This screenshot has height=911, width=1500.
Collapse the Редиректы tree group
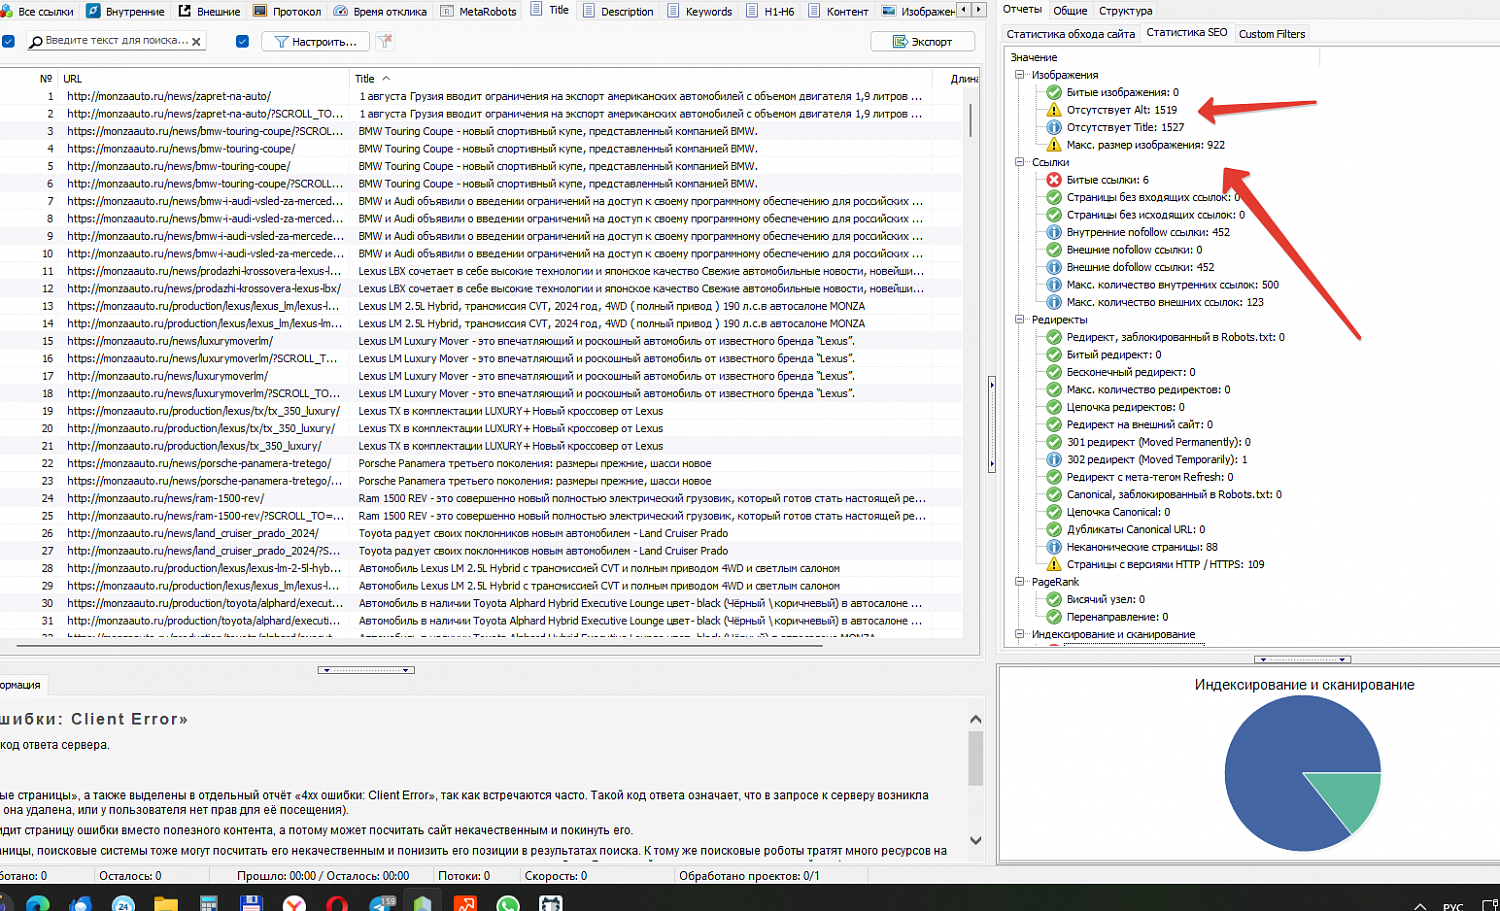pyautogui.click(x=1019, y=320)
